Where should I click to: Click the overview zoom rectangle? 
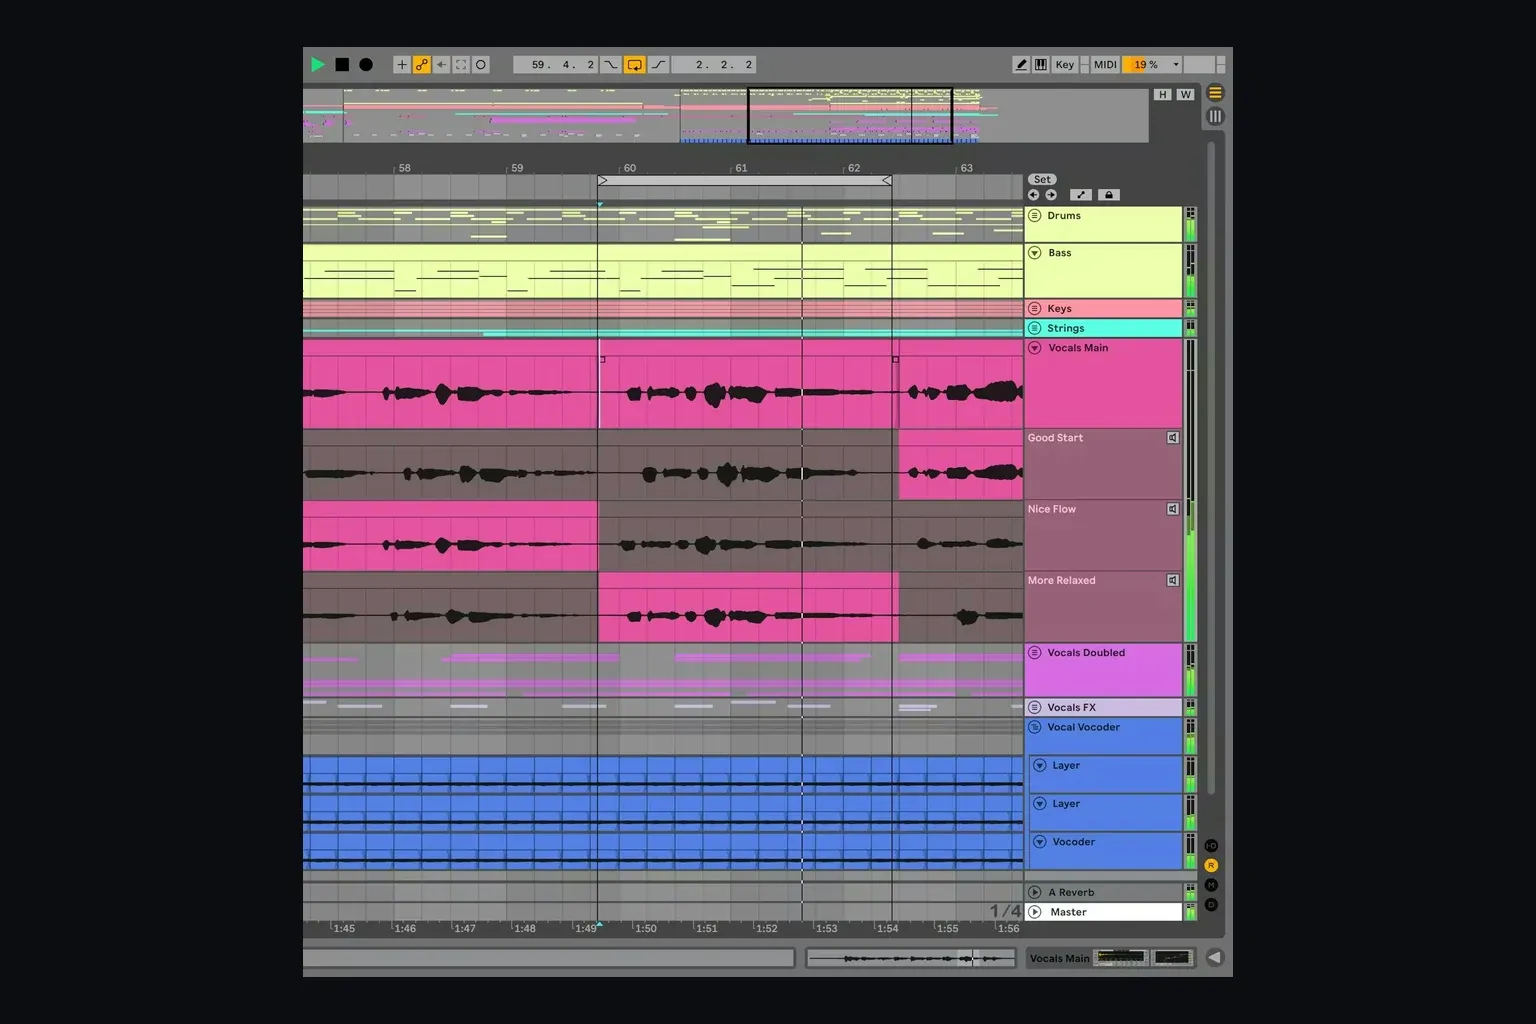[849, 116]
